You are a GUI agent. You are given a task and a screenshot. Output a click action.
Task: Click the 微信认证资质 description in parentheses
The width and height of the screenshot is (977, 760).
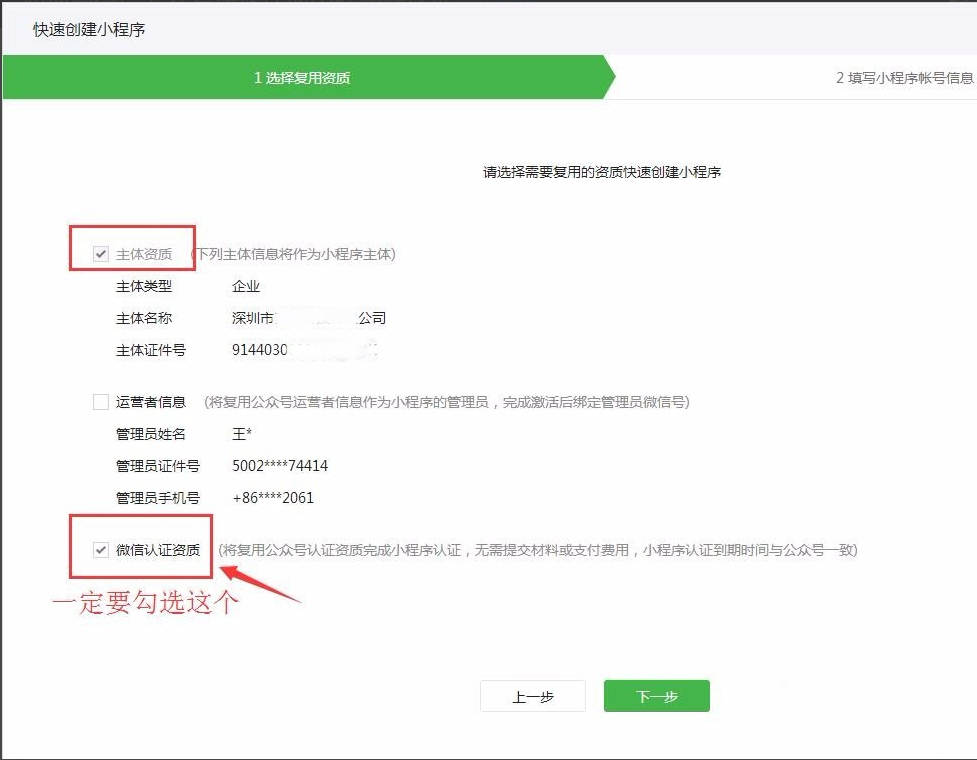pyautogui.click(x=538, y=550)
